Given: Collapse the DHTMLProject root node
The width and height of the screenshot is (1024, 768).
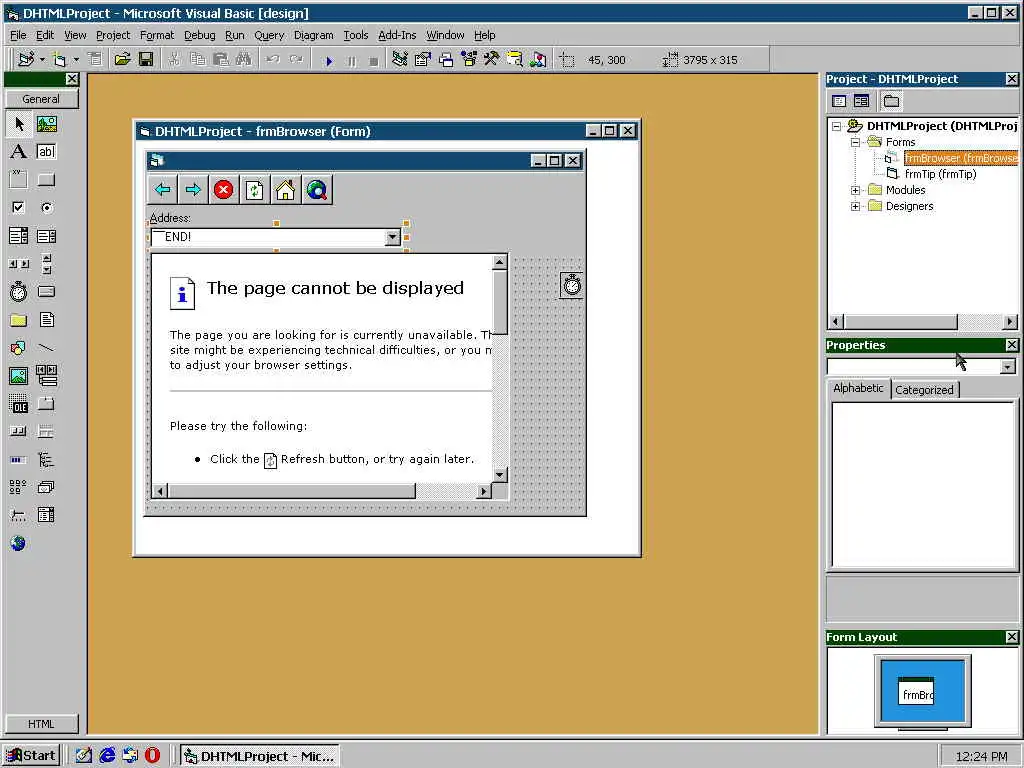Looking at the screenshot, I should (x=836, y=126).
